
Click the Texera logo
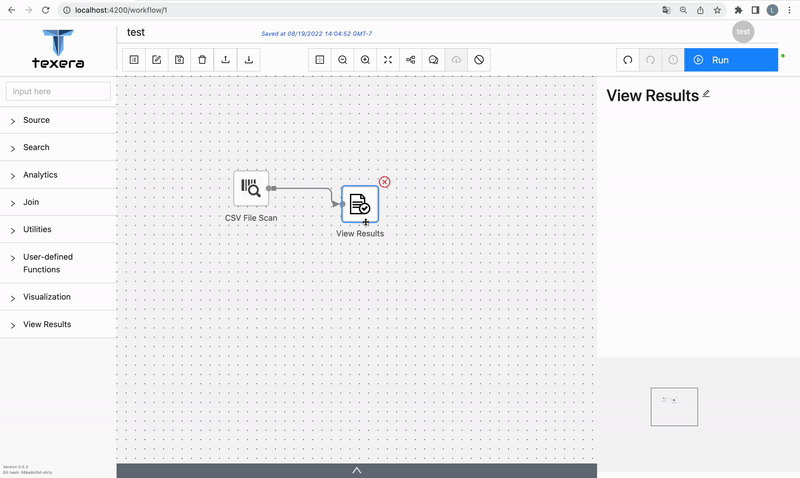point(58,49)
